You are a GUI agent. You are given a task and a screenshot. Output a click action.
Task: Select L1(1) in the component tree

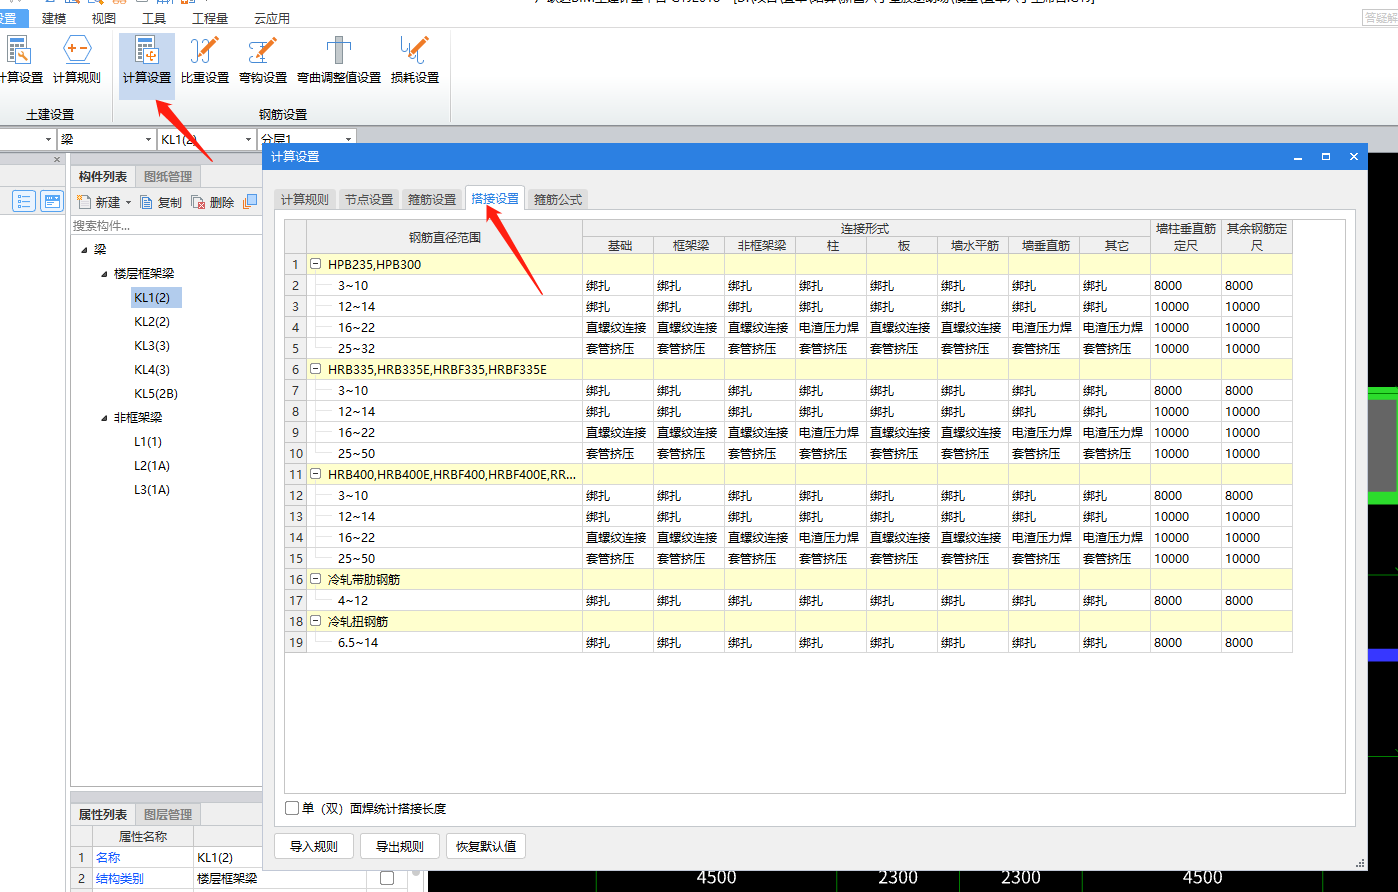pyautogui.click(x=148, y=442)
